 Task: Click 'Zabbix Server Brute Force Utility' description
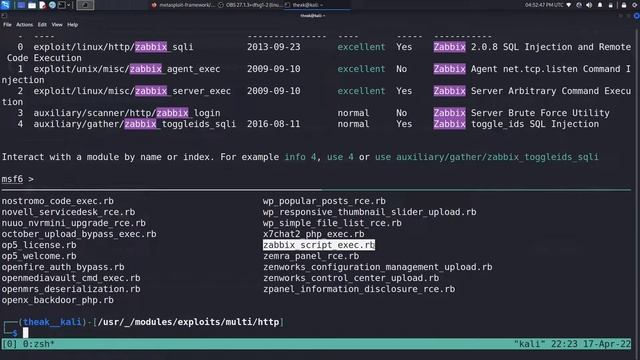pyautogui.click(x=522, y=113)
